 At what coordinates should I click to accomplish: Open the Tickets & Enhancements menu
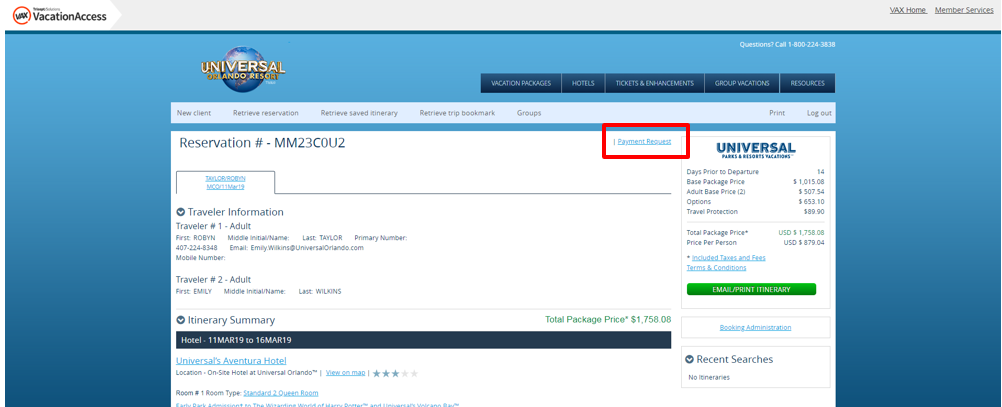[x=654, y=83]
